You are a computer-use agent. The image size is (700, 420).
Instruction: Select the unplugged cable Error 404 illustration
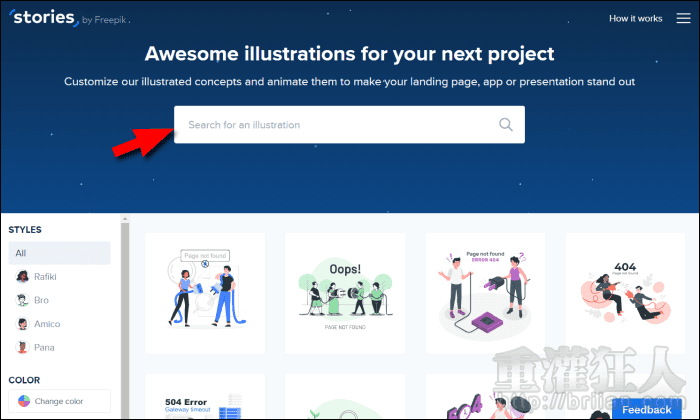485,293
